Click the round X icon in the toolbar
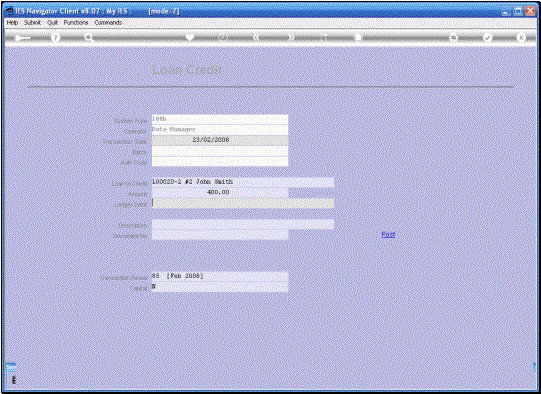This screenshot has width=541, height=394. (x=521, y=37)
